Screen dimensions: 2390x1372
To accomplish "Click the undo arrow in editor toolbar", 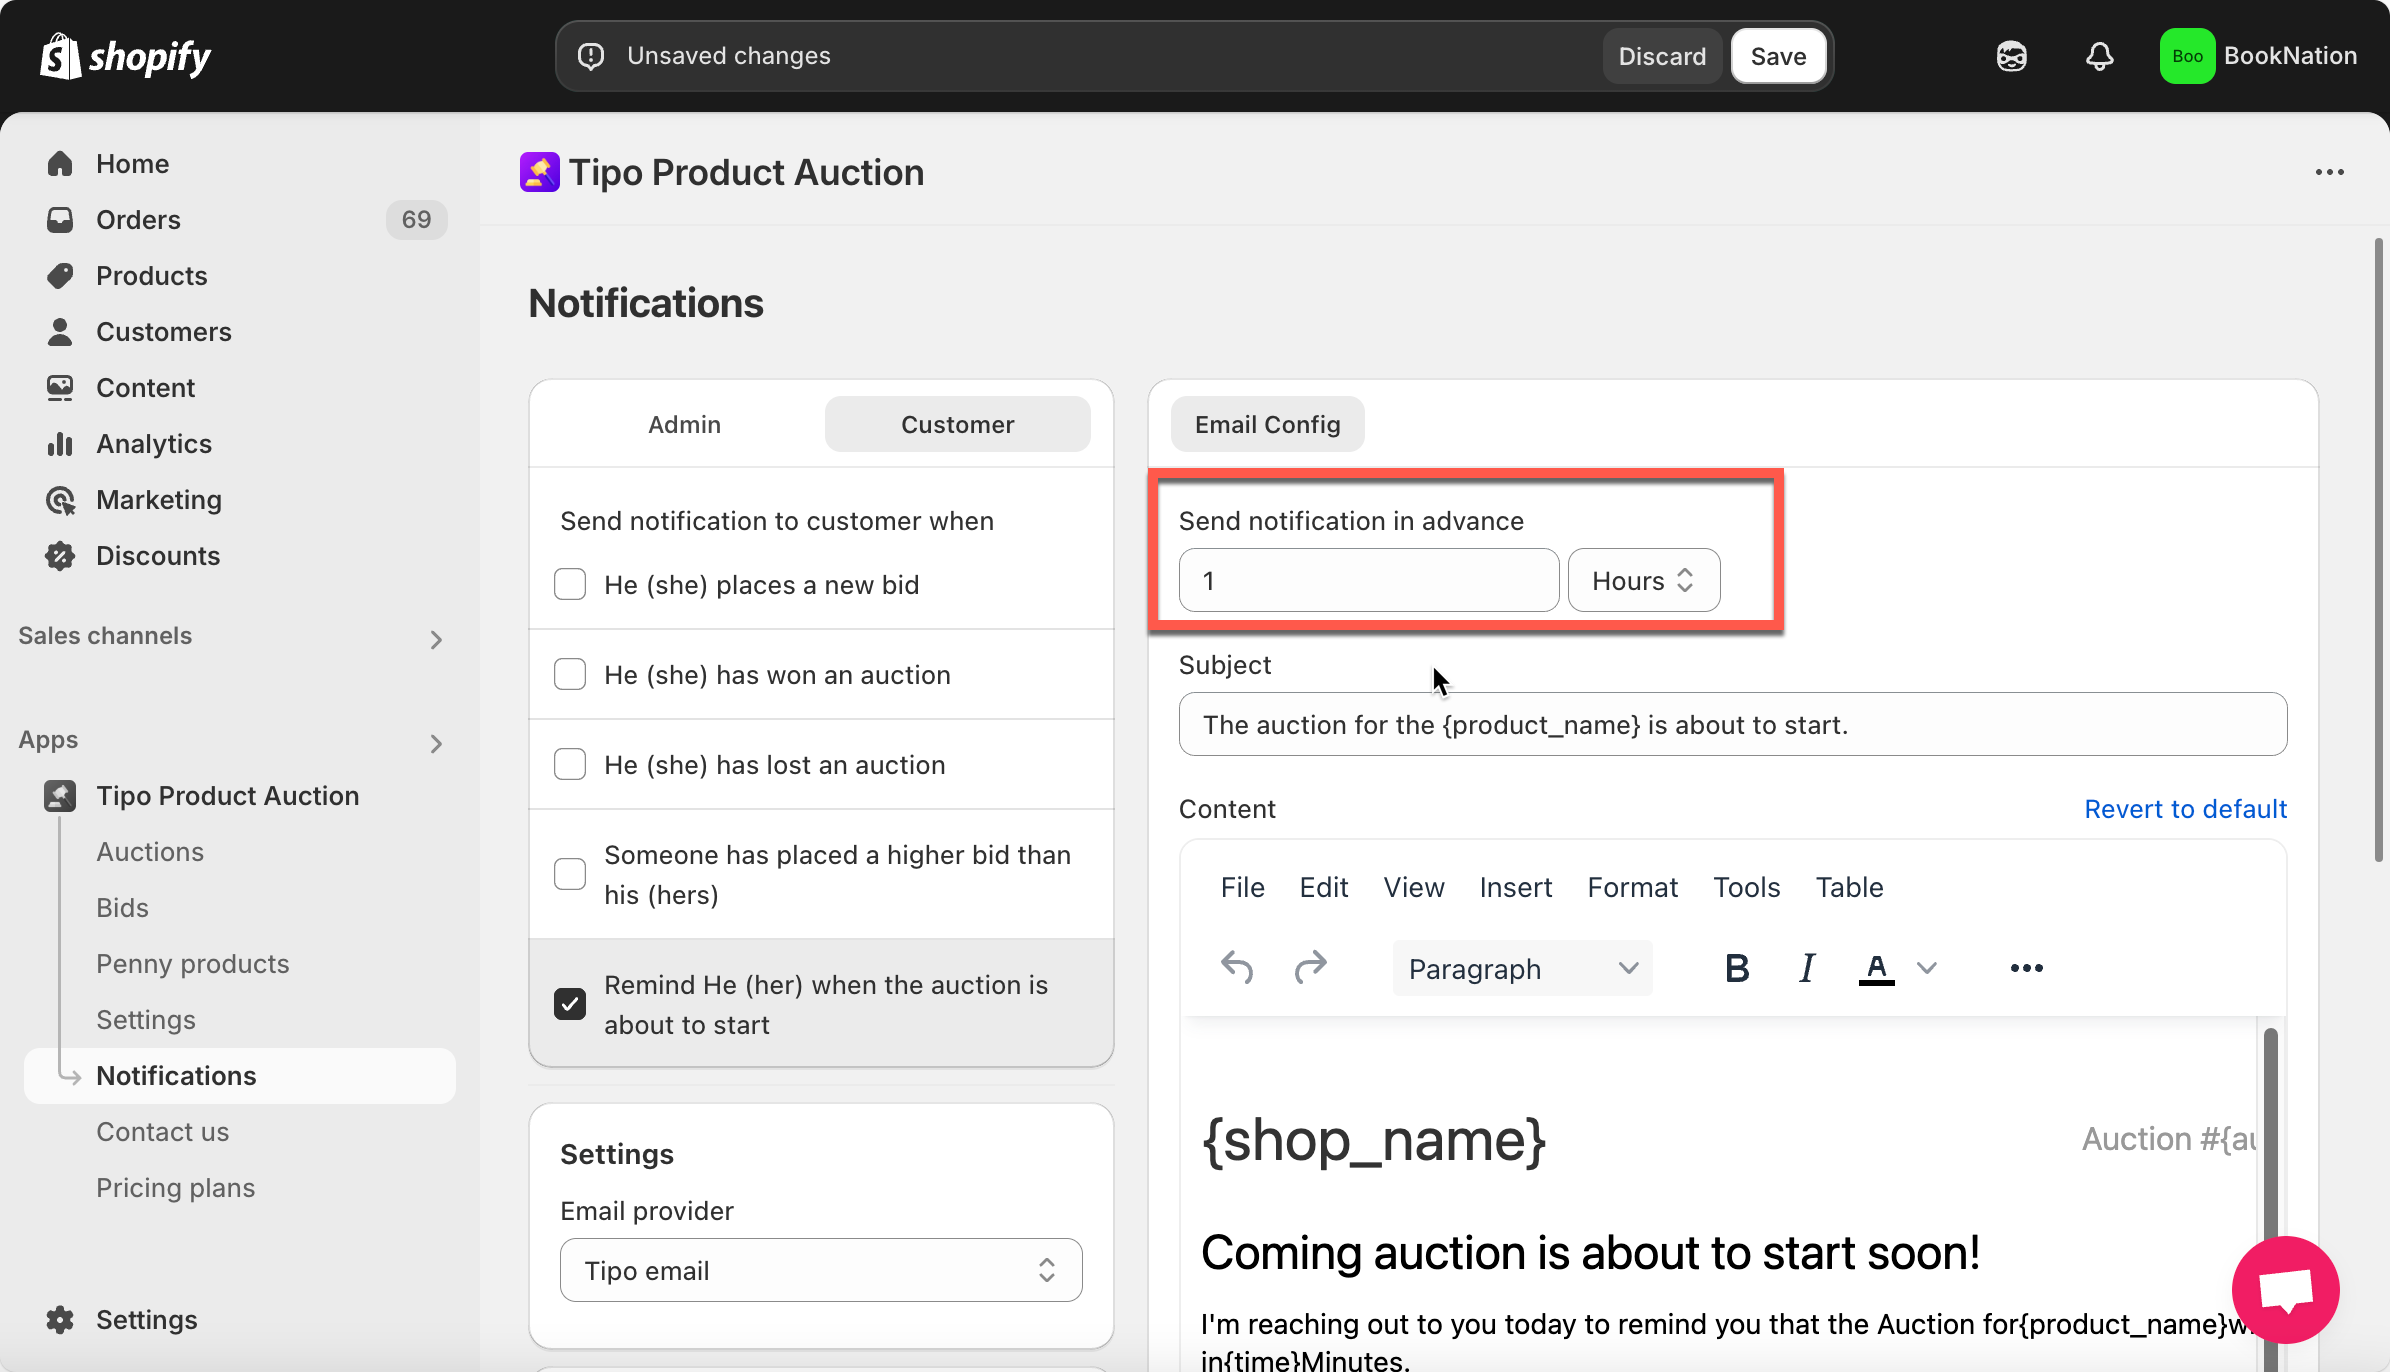I will coord(1237,968).
